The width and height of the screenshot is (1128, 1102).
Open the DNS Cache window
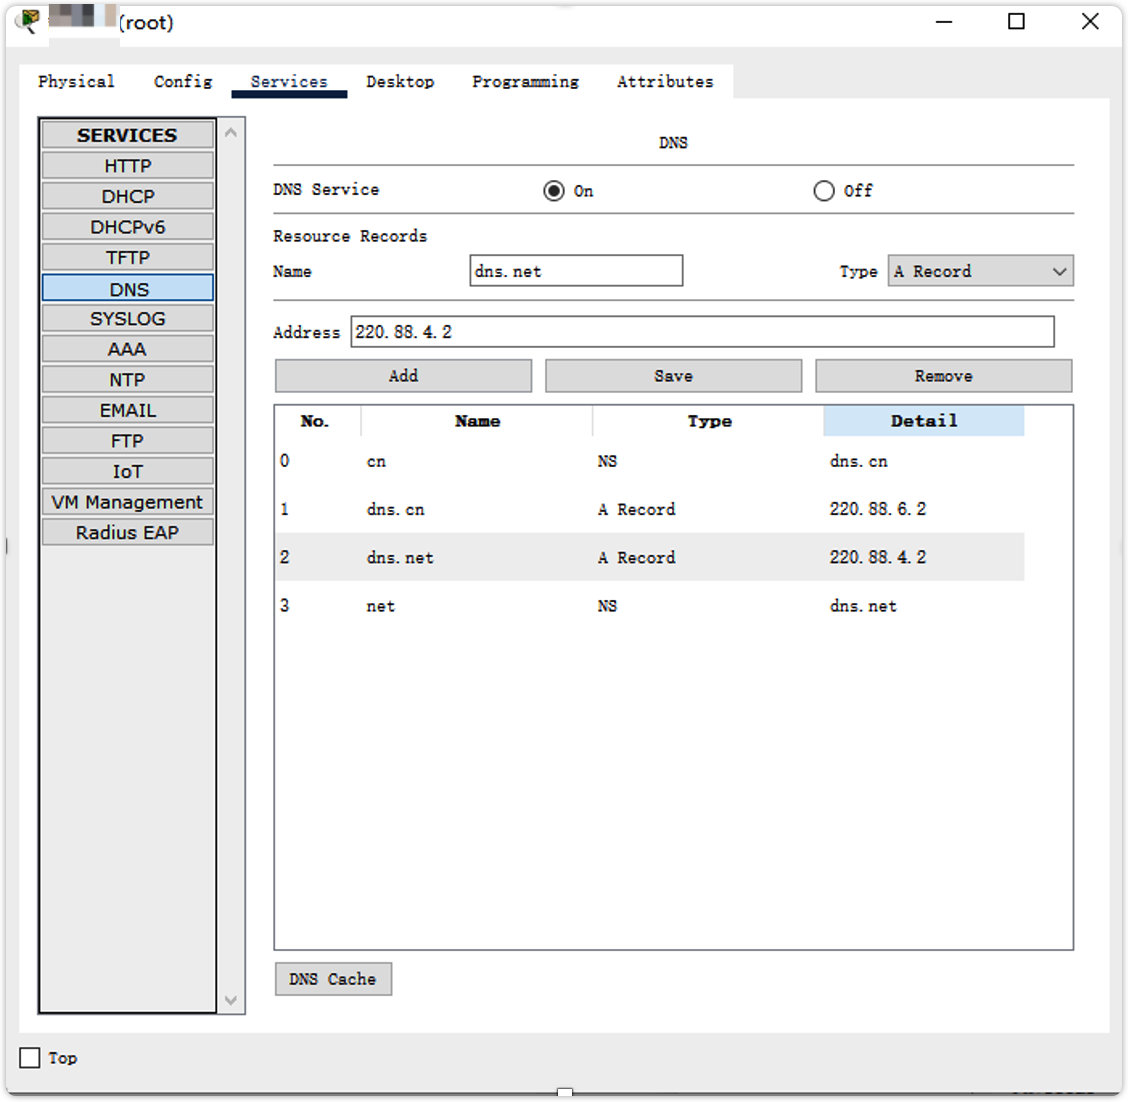pyautogui.click(x=333, y=979)
